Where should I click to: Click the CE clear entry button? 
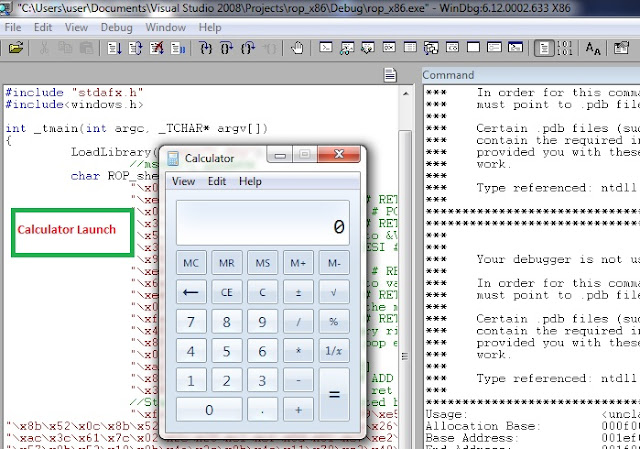click(227, 292)
